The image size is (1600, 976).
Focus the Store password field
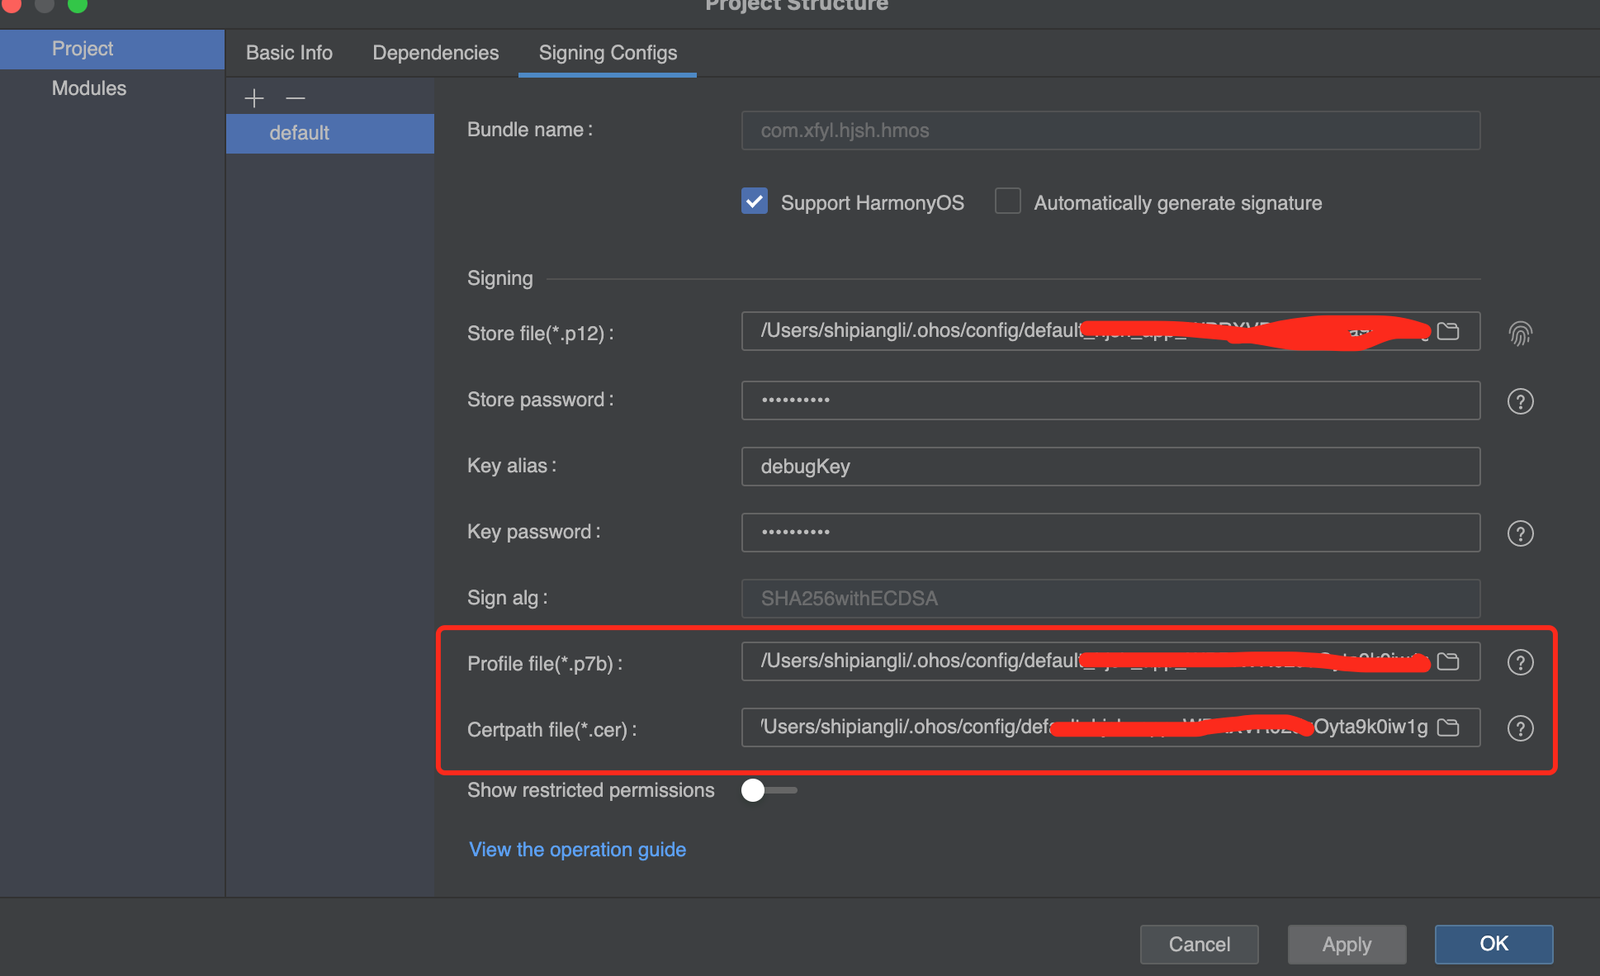pos(1110,400)
